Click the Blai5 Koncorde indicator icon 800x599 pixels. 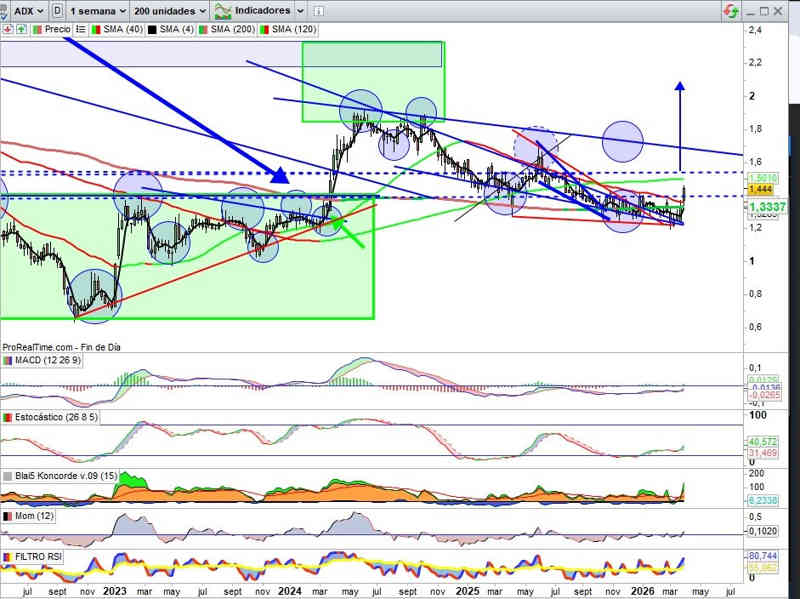pos(8,475)
